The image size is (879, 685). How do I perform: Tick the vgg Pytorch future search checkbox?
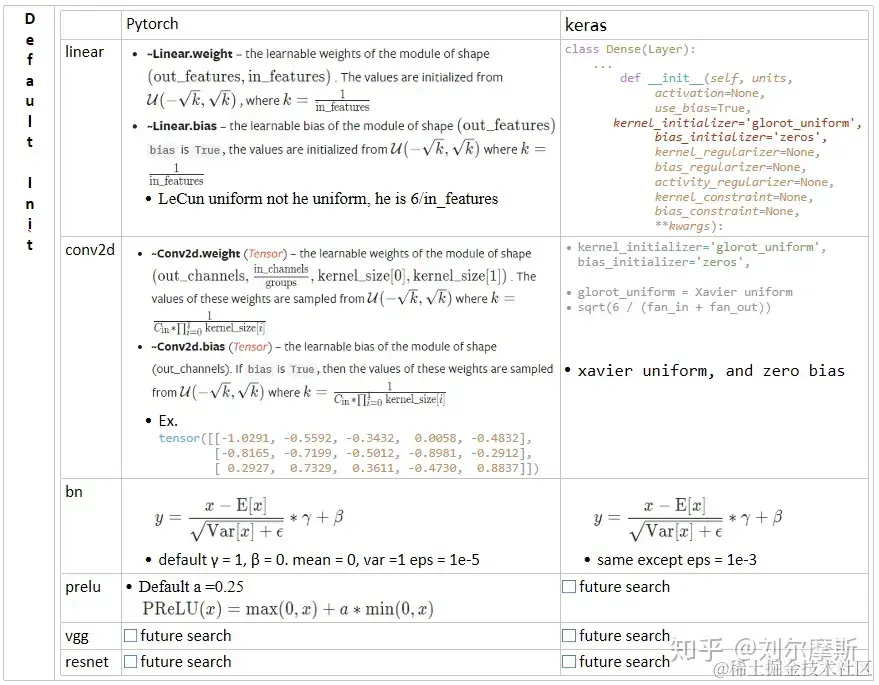[x=131, y=636]
